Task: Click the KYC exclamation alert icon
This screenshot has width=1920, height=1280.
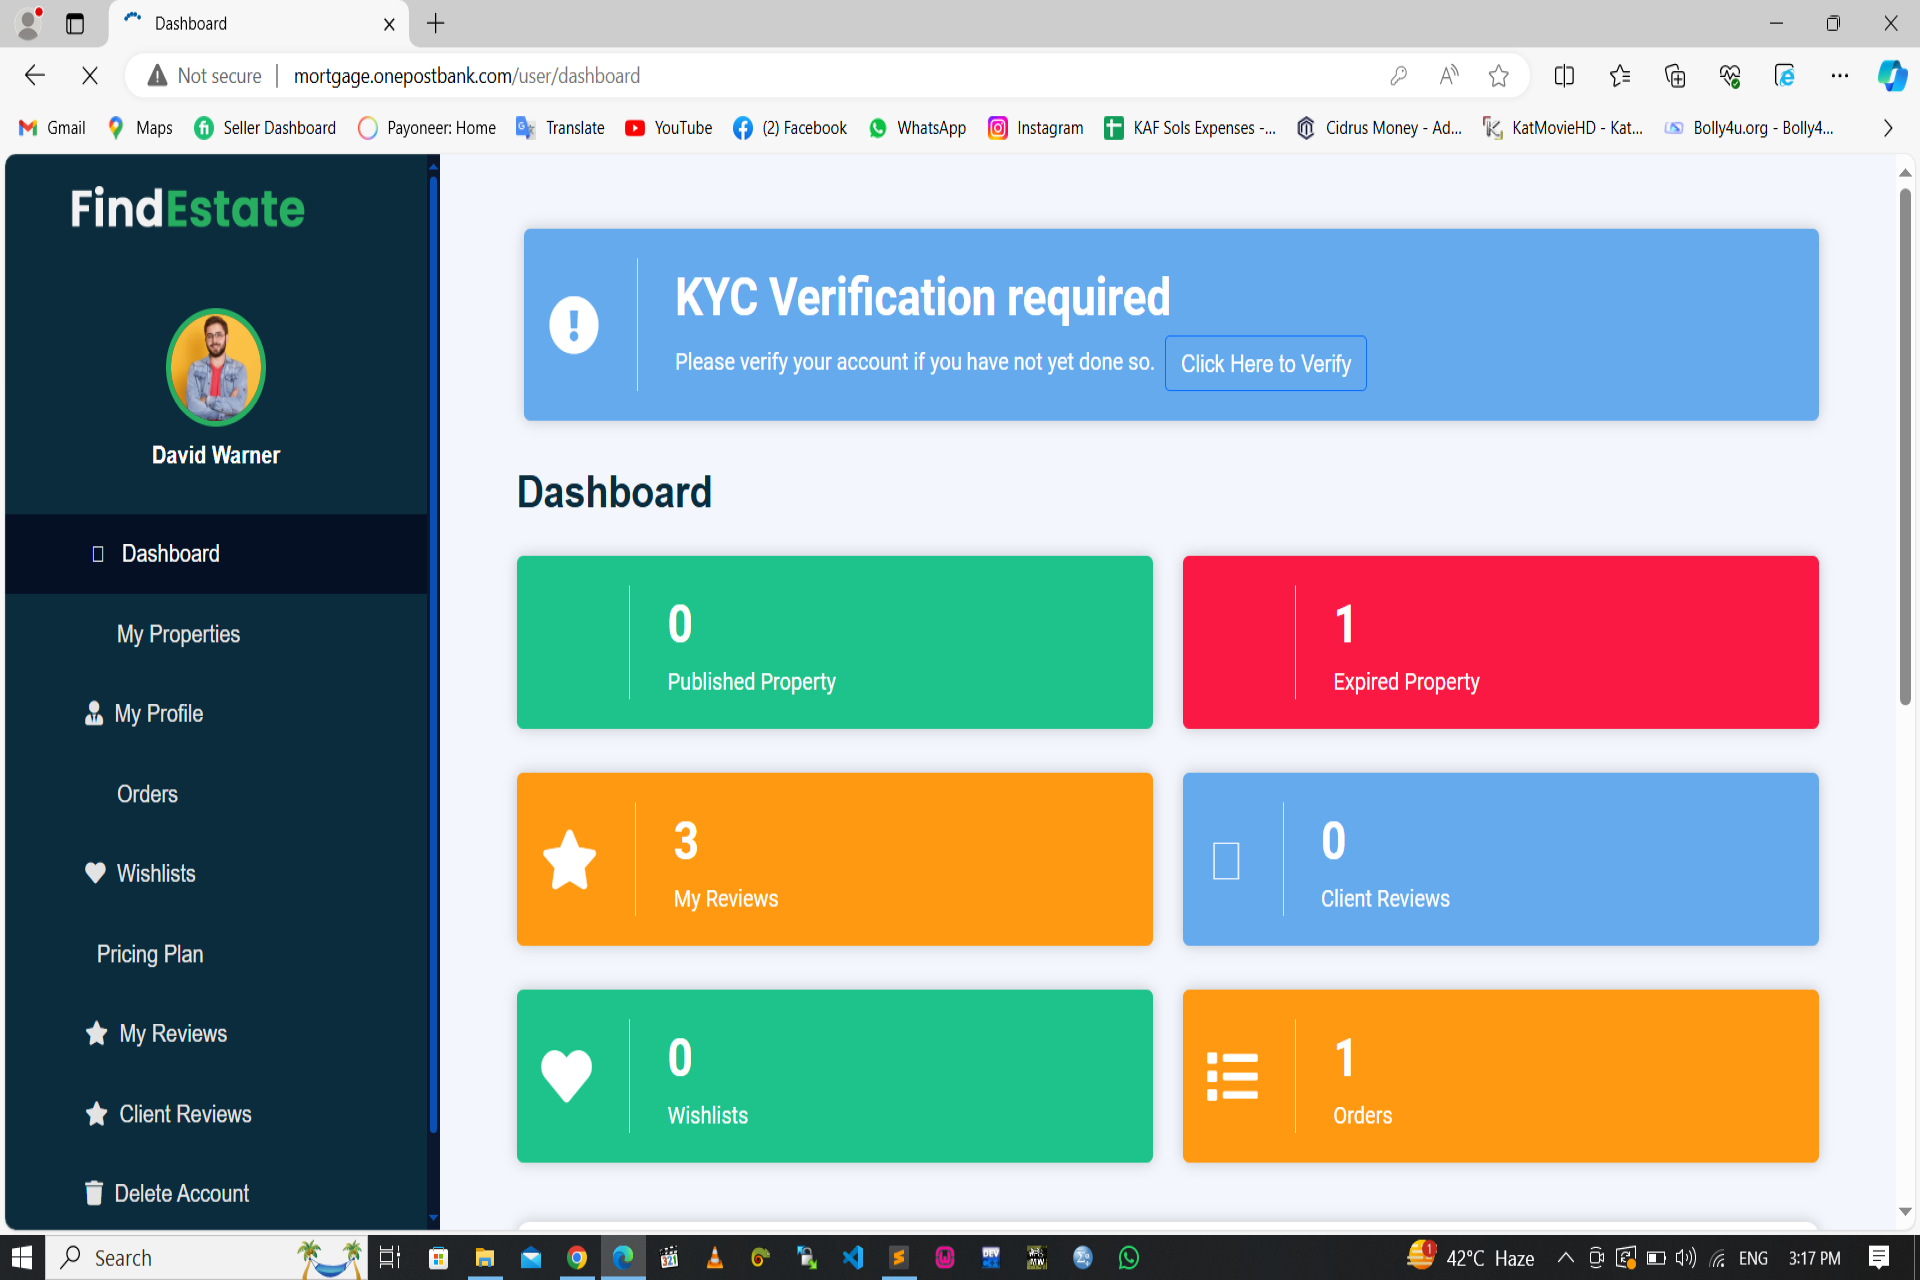Action: click(x=574, y=325)
